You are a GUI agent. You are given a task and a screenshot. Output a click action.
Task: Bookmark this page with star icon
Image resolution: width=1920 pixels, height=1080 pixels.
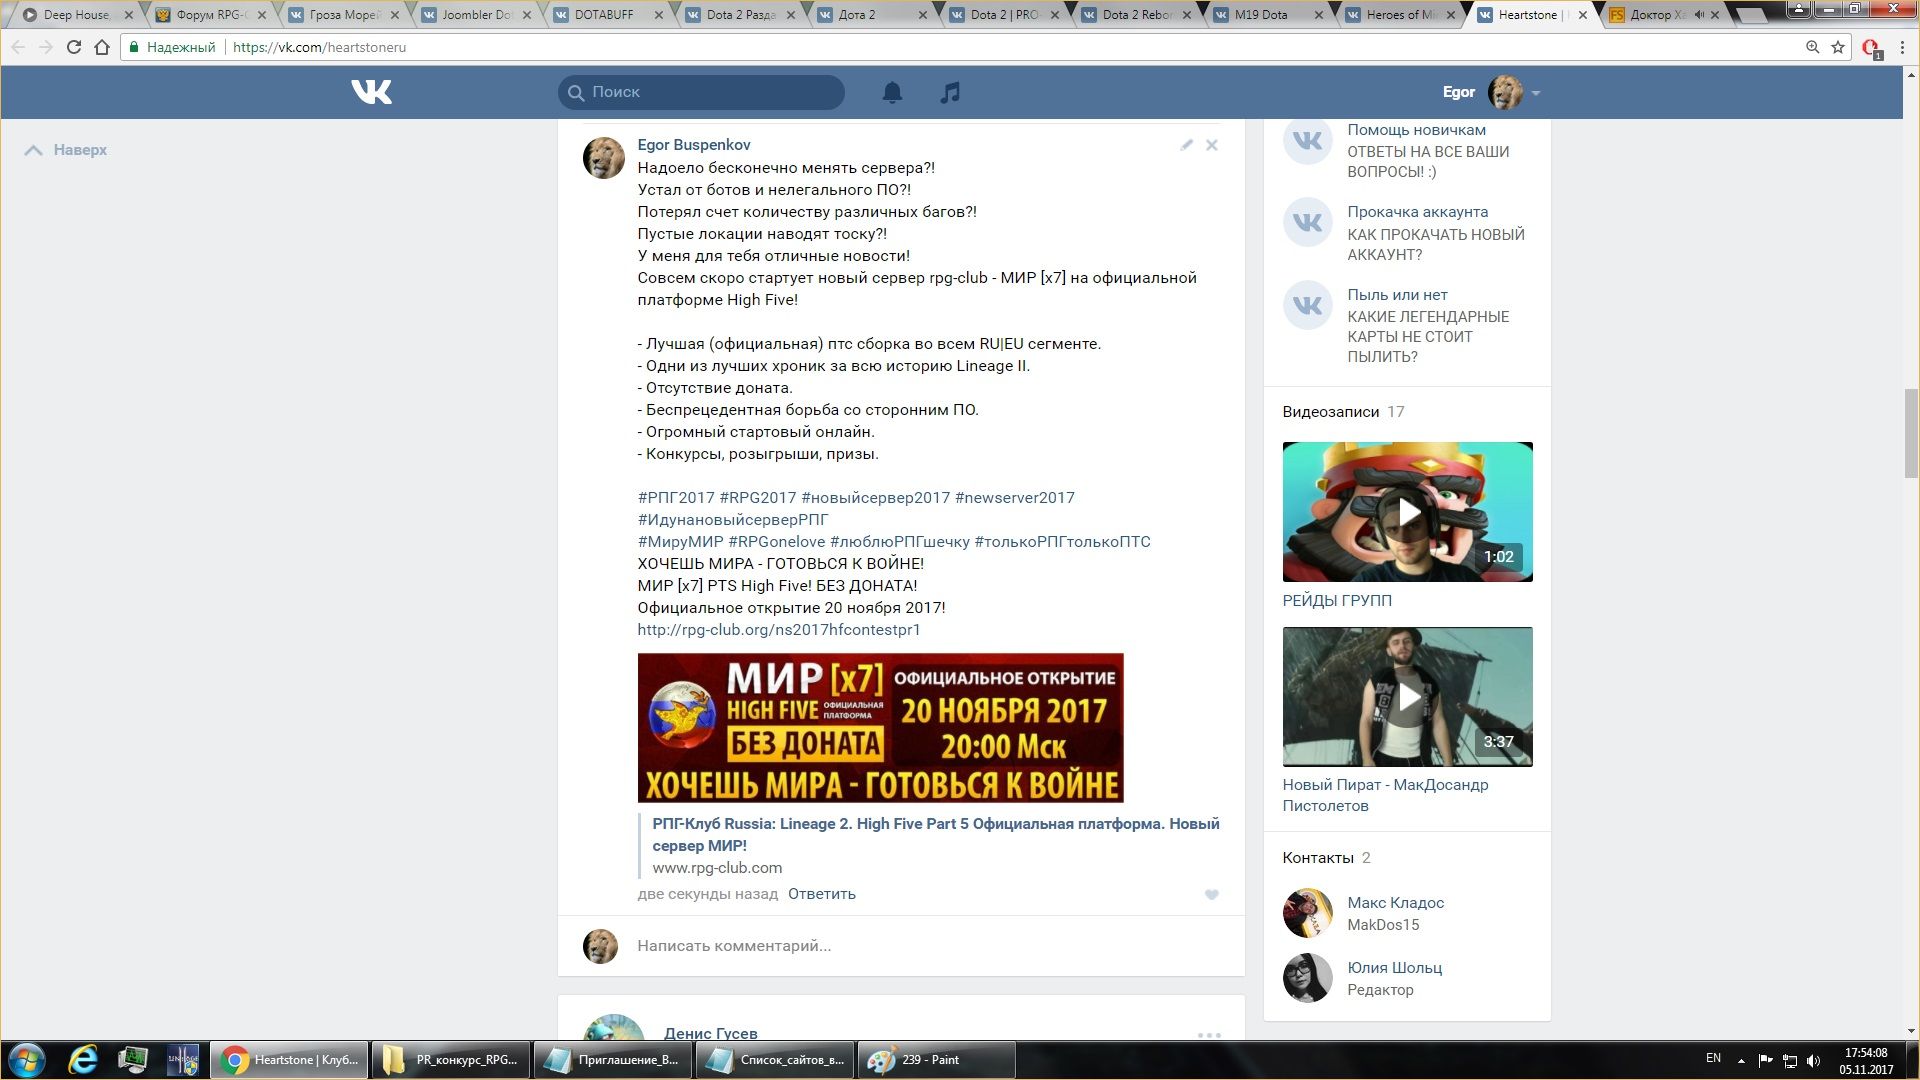(x=1838, y=47)
